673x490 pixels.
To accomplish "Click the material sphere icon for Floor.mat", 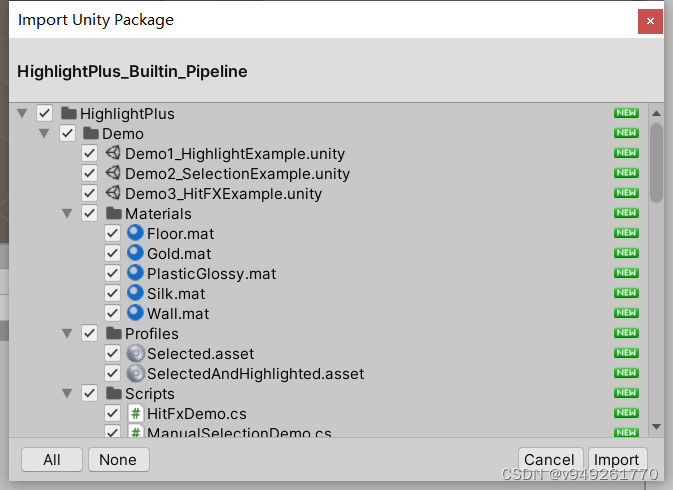I will 135,233.
